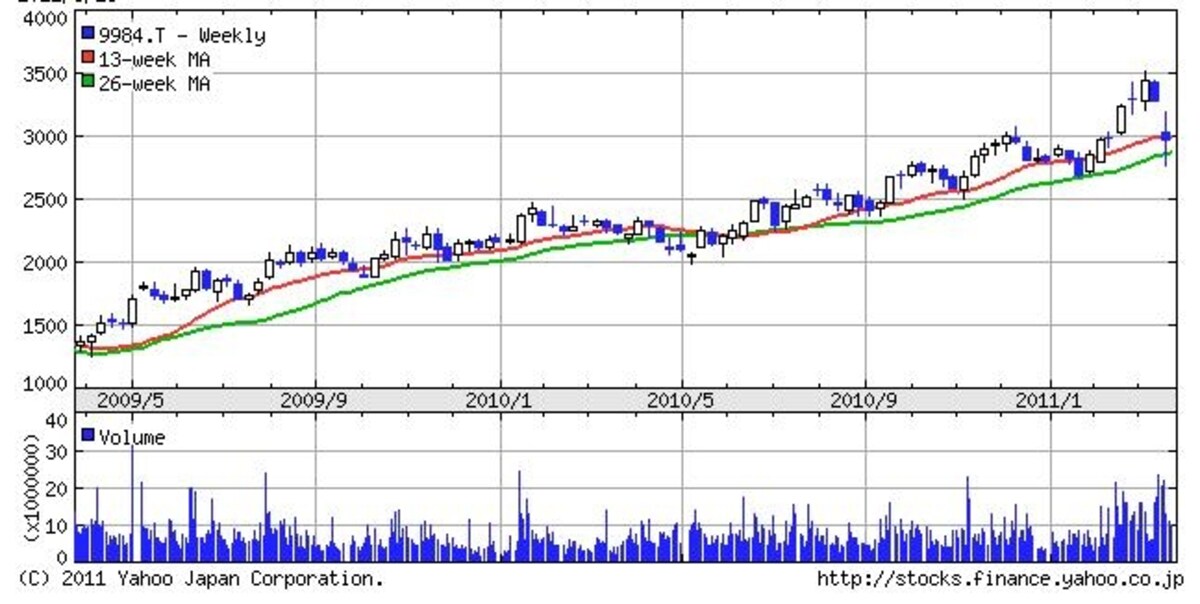Click the 2000 price axis label
Image resolution: width=1200 pixels, height=604 pixels.
click(43, 263)
